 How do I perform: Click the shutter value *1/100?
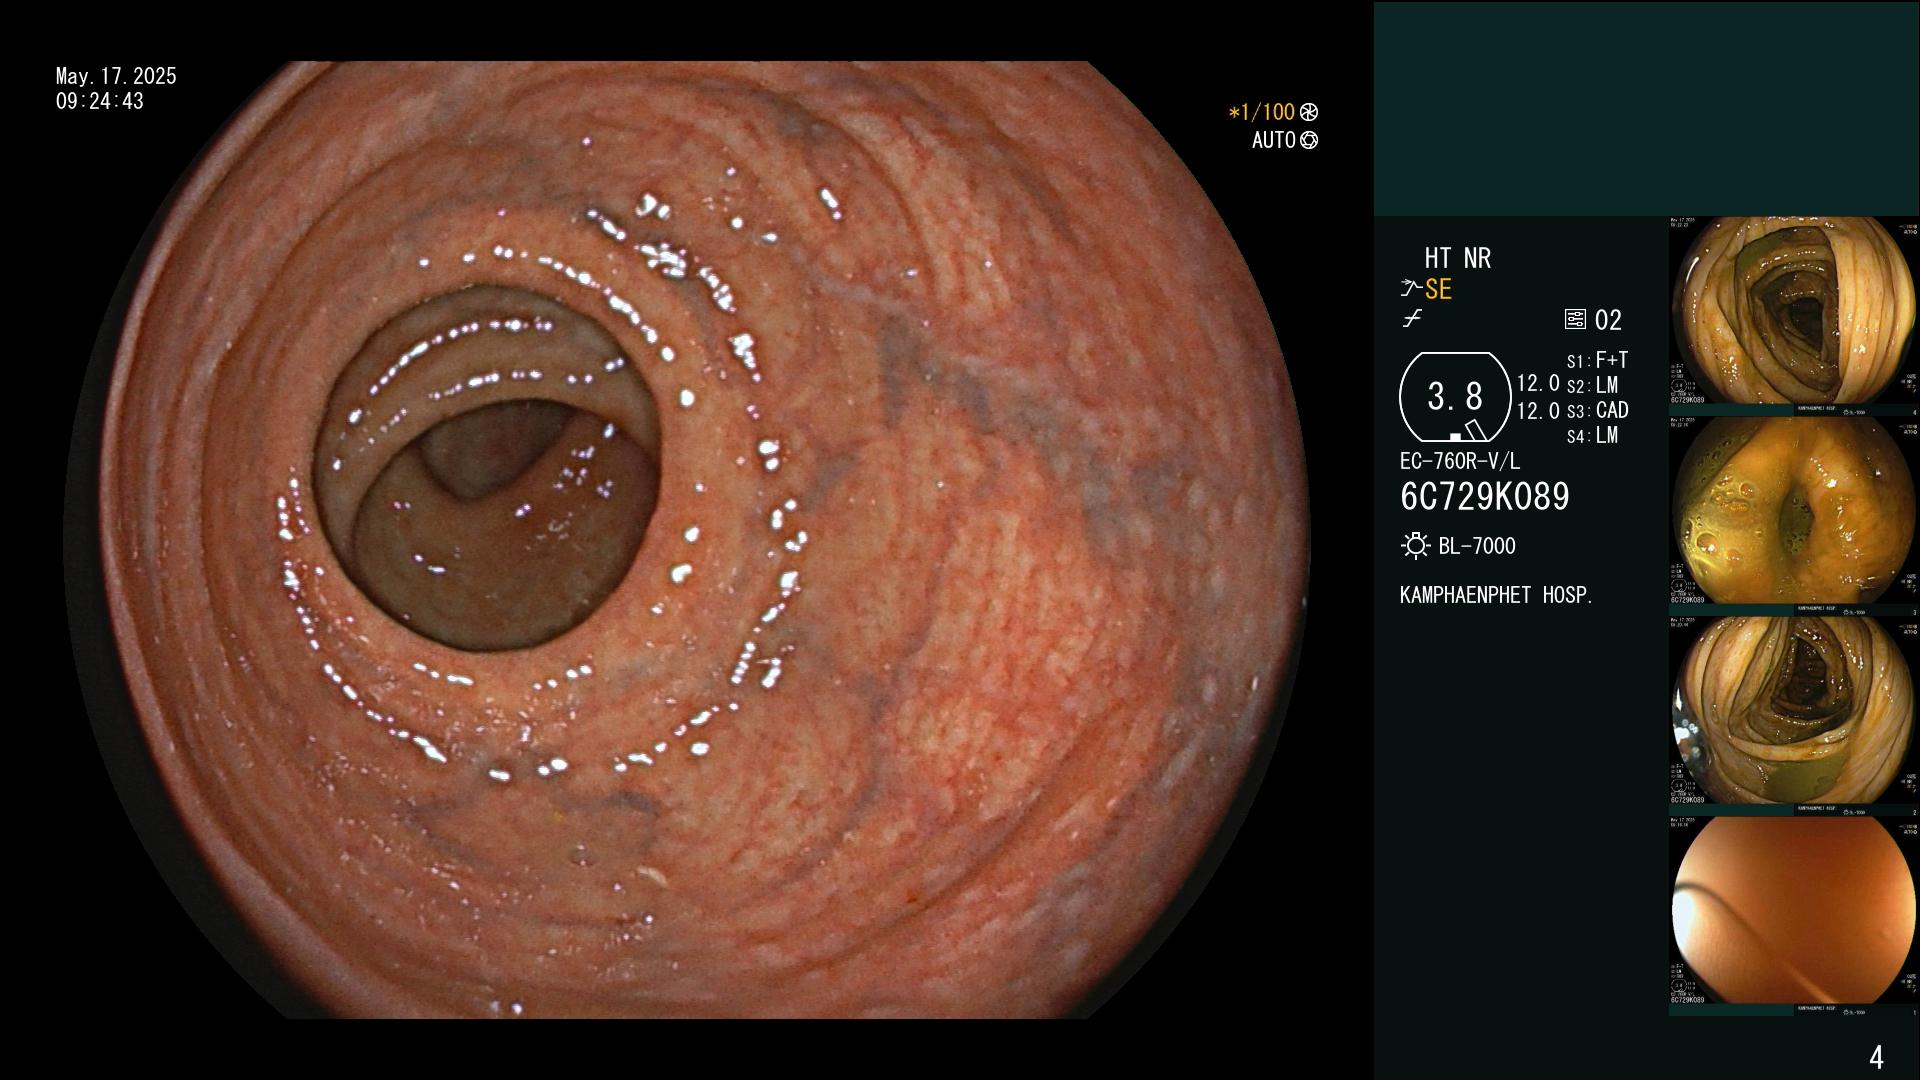(x=1262, y=113)
